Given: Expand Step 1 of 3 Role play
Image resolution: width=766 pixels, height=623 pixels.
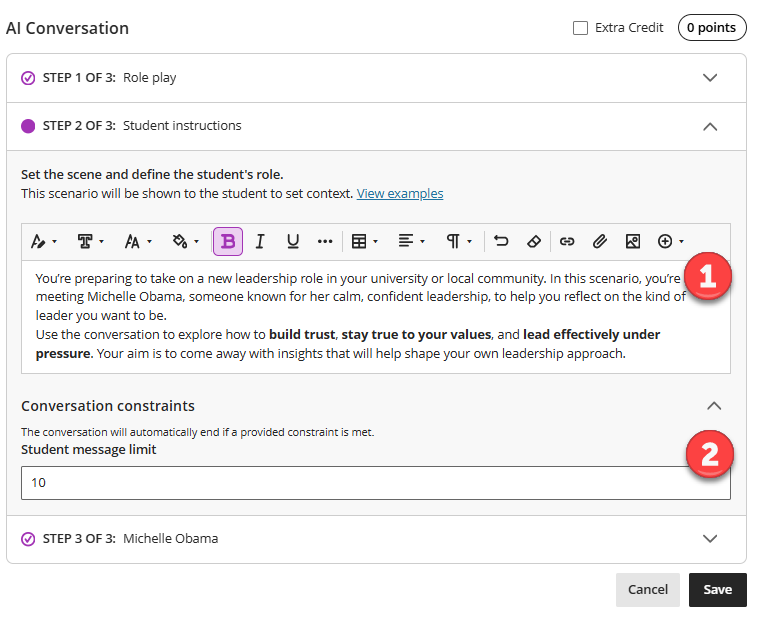Looking at the screenshot, I should tap(710, 78).
